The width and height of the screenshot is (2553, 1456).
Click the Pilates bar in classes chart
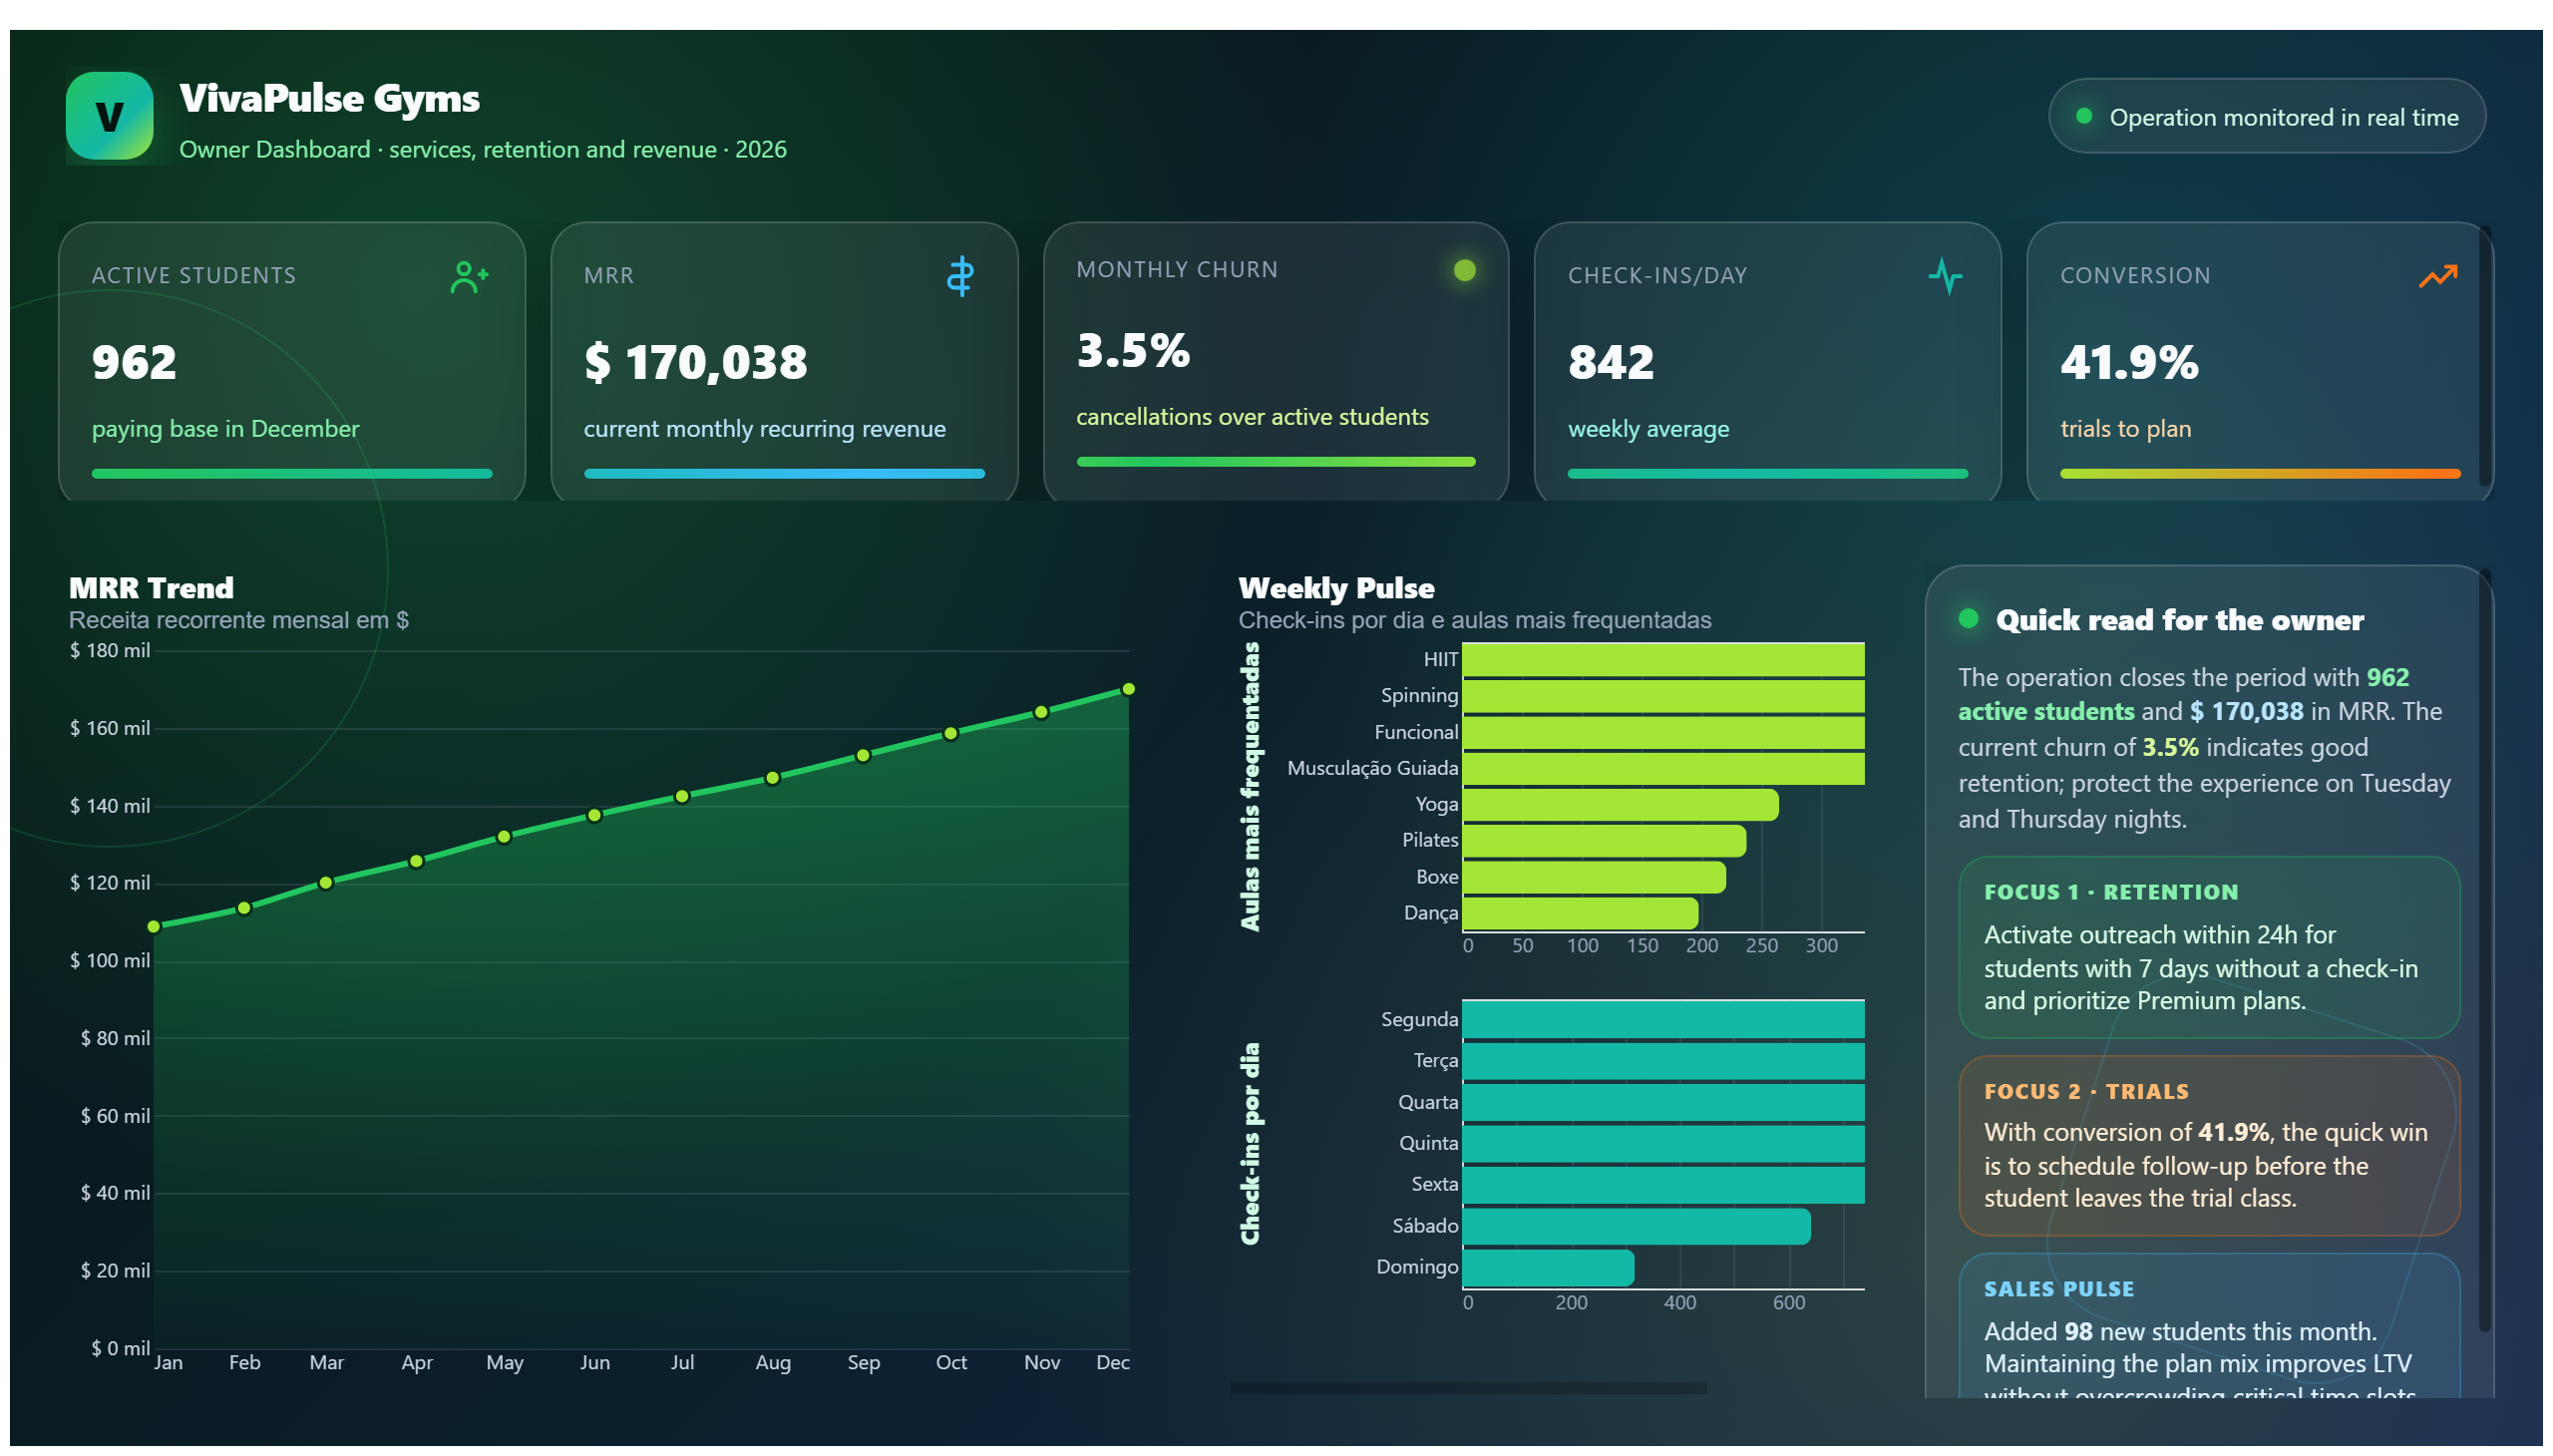1604,841
